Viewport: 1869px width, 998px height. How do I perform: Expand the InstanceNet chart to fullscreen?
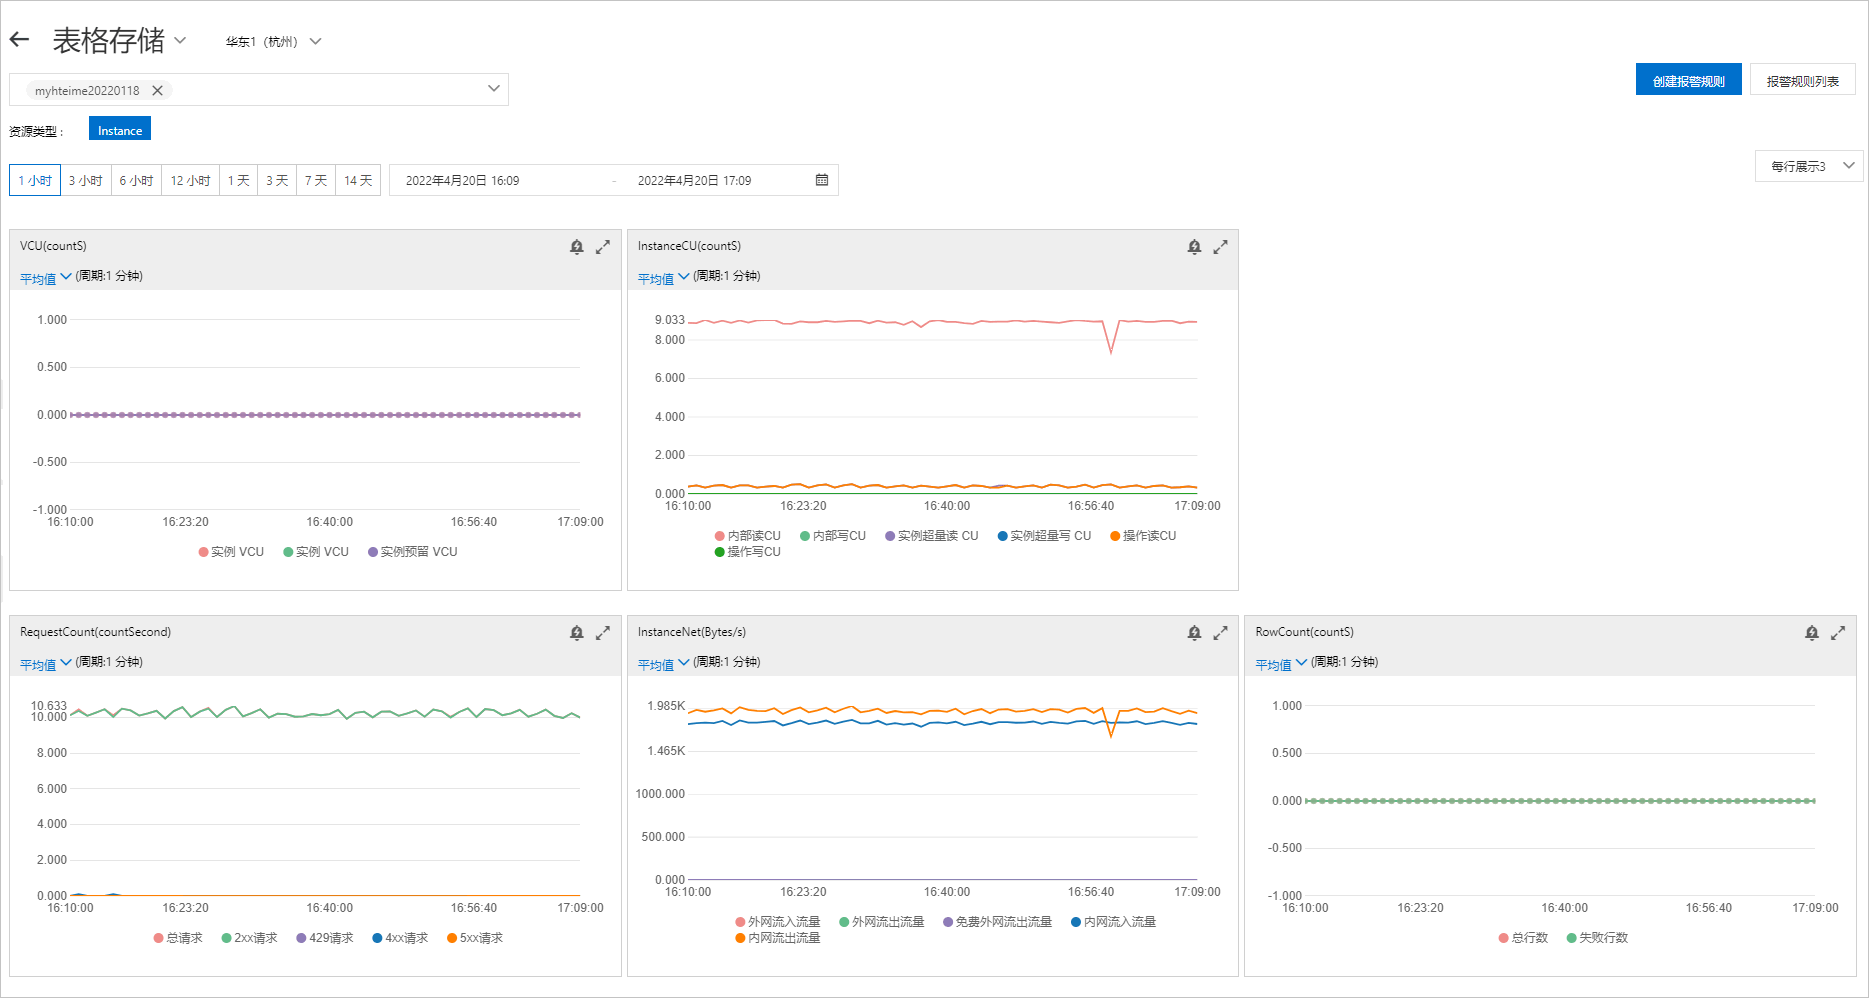pos(1220,633)
